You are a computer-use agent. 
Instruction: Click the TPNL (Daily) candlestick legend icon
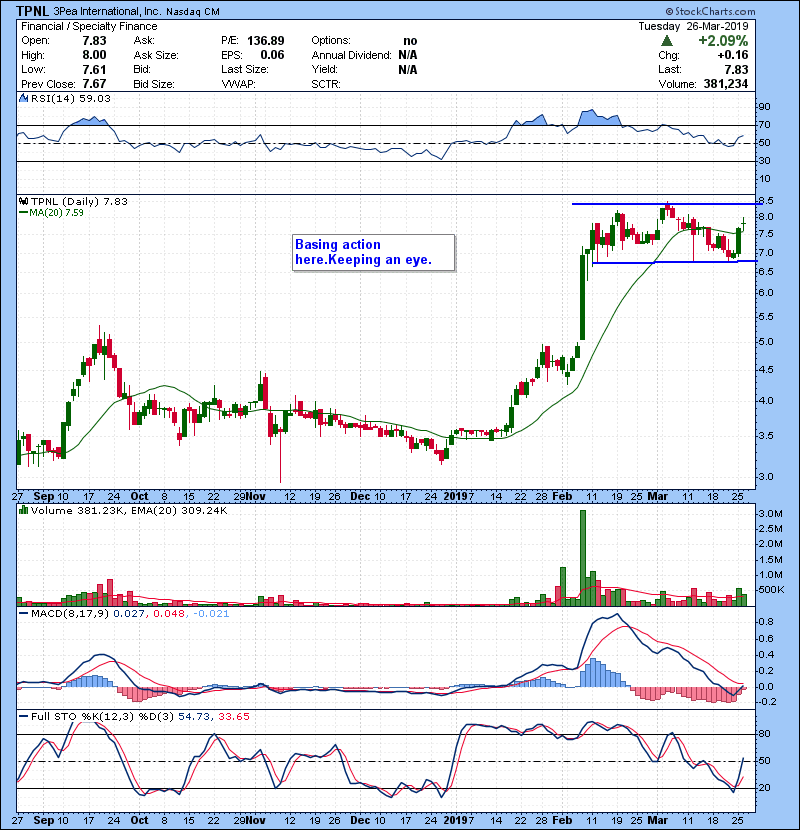pos(23,201)
